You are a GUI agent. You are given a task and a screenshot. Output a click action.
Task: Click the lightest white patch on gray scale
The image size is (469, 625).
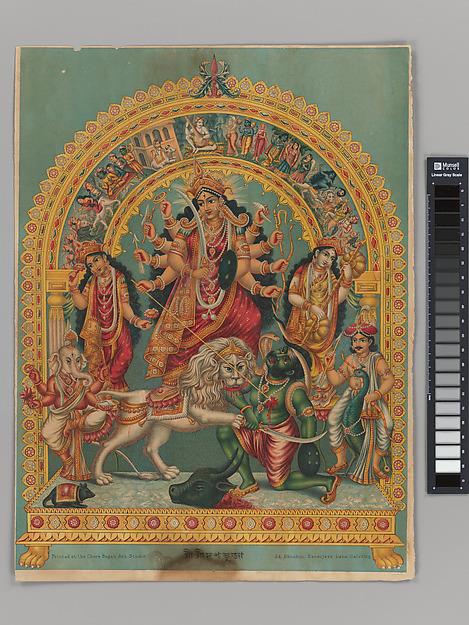point(447,466)
